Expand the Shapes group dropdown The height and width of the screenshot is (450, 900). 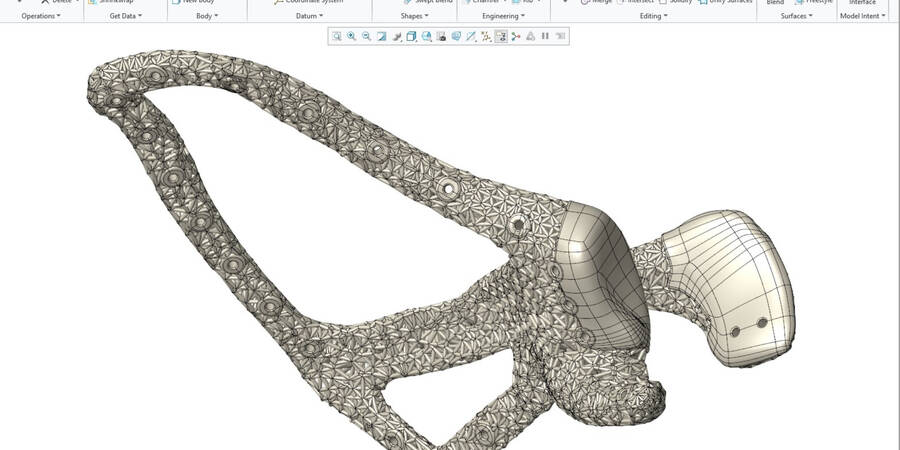point(414,16)
